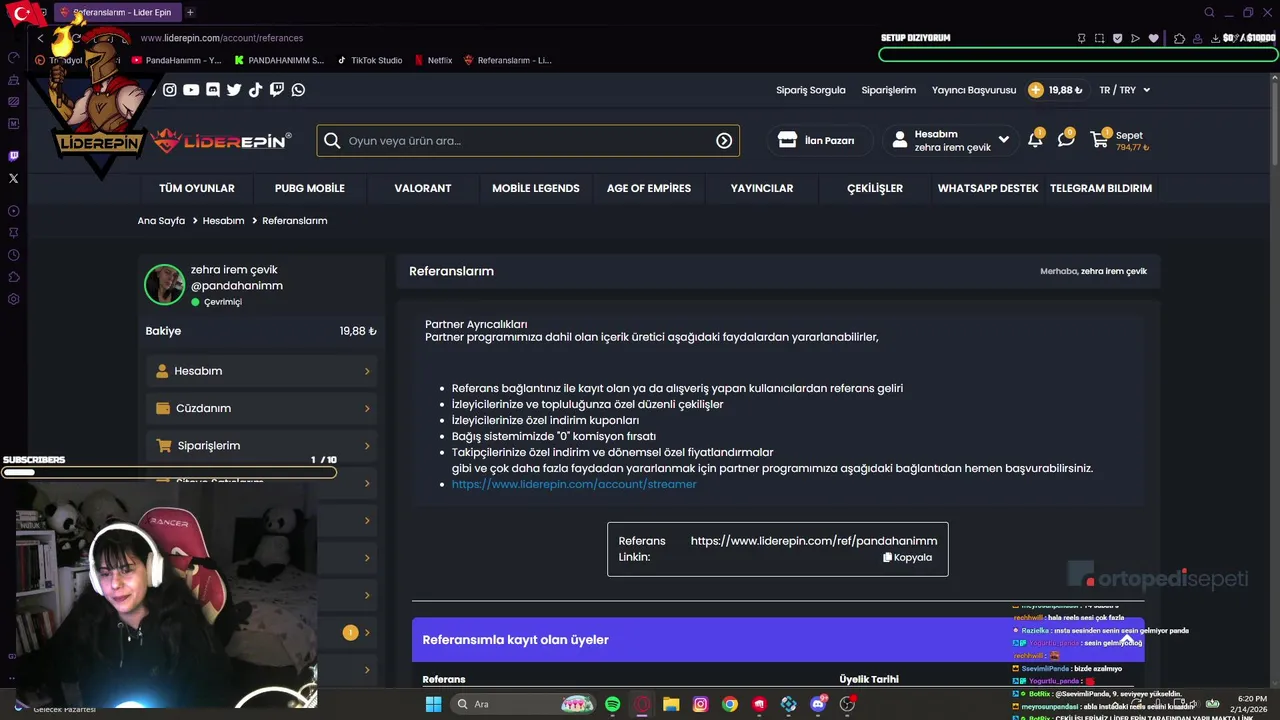Click the Hesabım breadcrumb link
Viewport: 1280px width, 720px height.
pyautogui.click(x=224, y=221)
